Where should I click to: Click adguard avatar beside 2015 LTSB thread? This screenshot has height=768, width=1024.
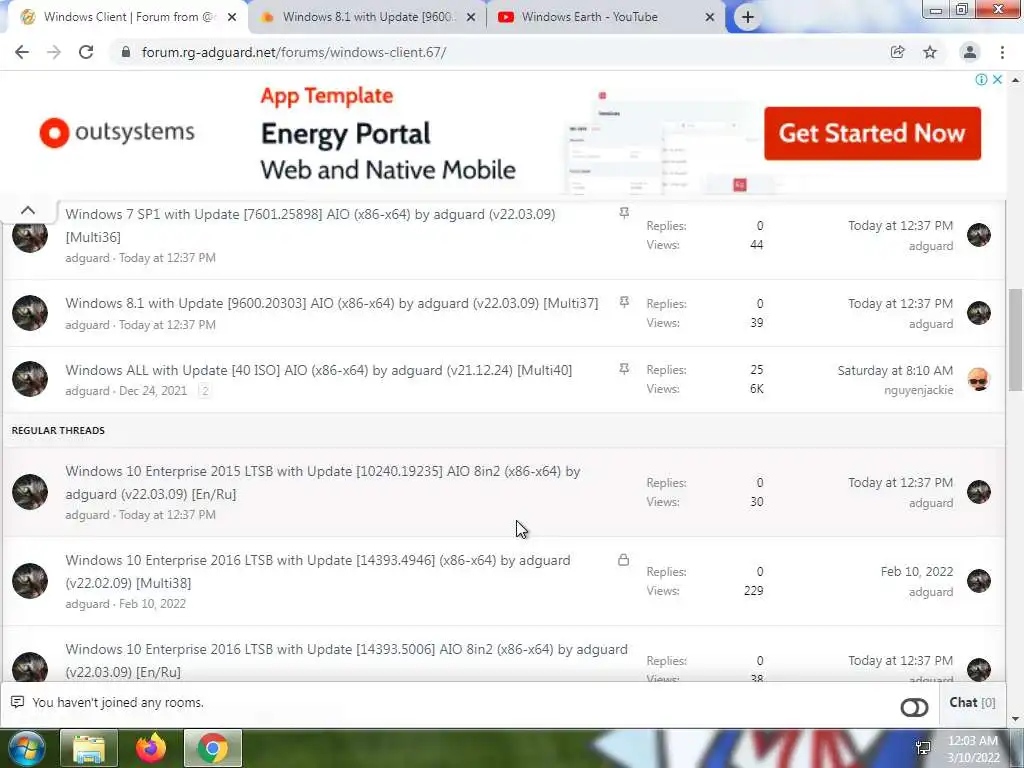(30, 492)
